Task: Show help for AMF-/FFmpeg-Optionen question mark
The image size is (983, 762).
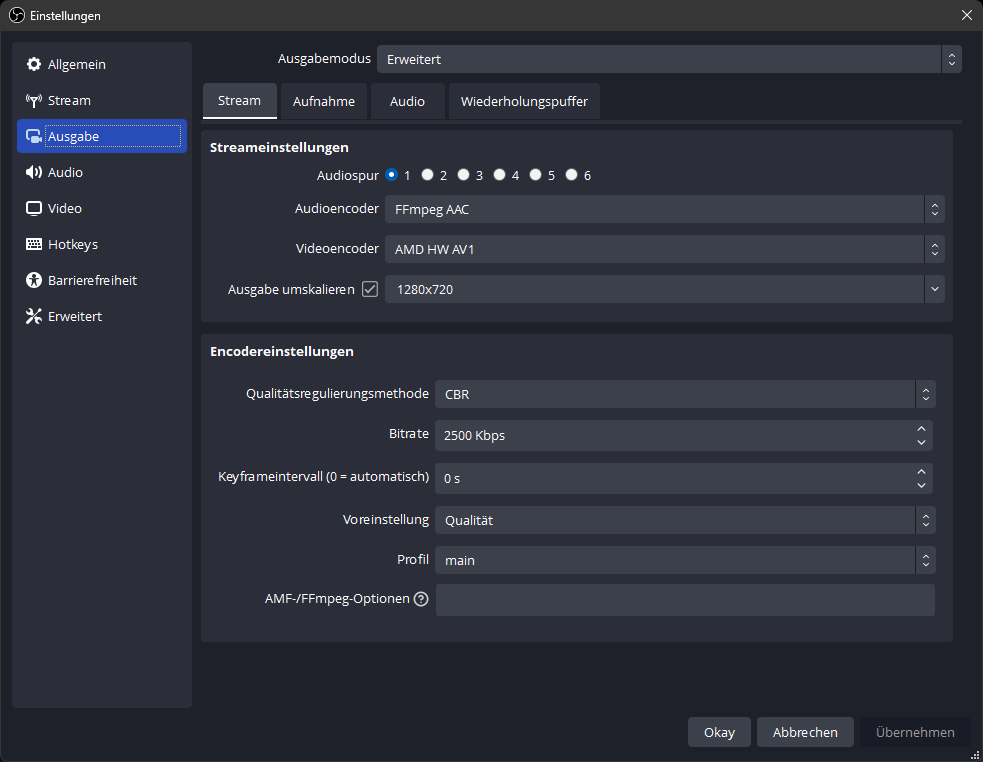Action: point(421,599)
